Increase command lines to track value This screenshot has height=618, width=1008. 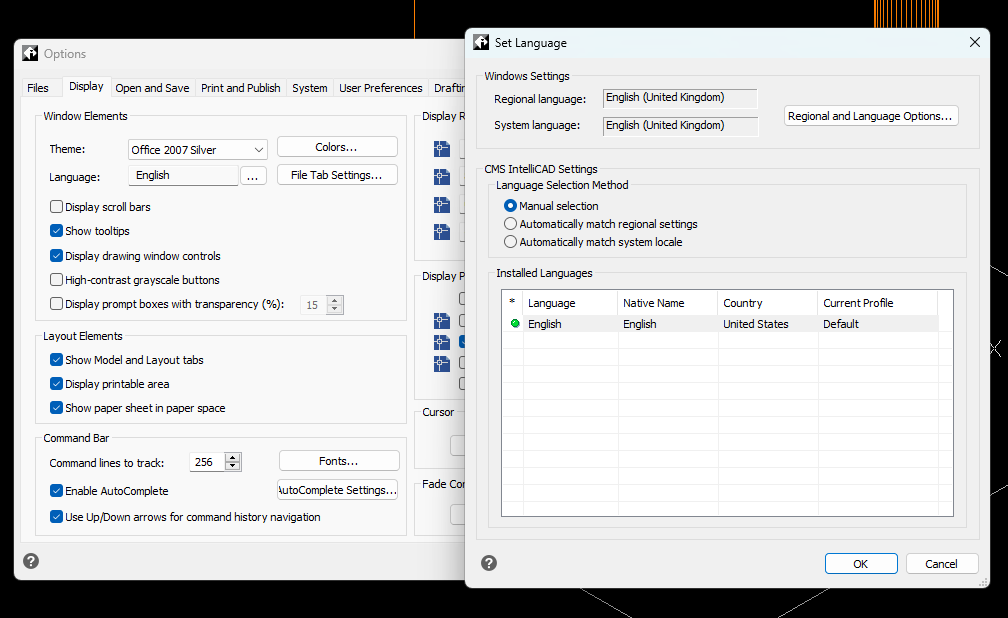pyautogui.click(x=233, y=457)
